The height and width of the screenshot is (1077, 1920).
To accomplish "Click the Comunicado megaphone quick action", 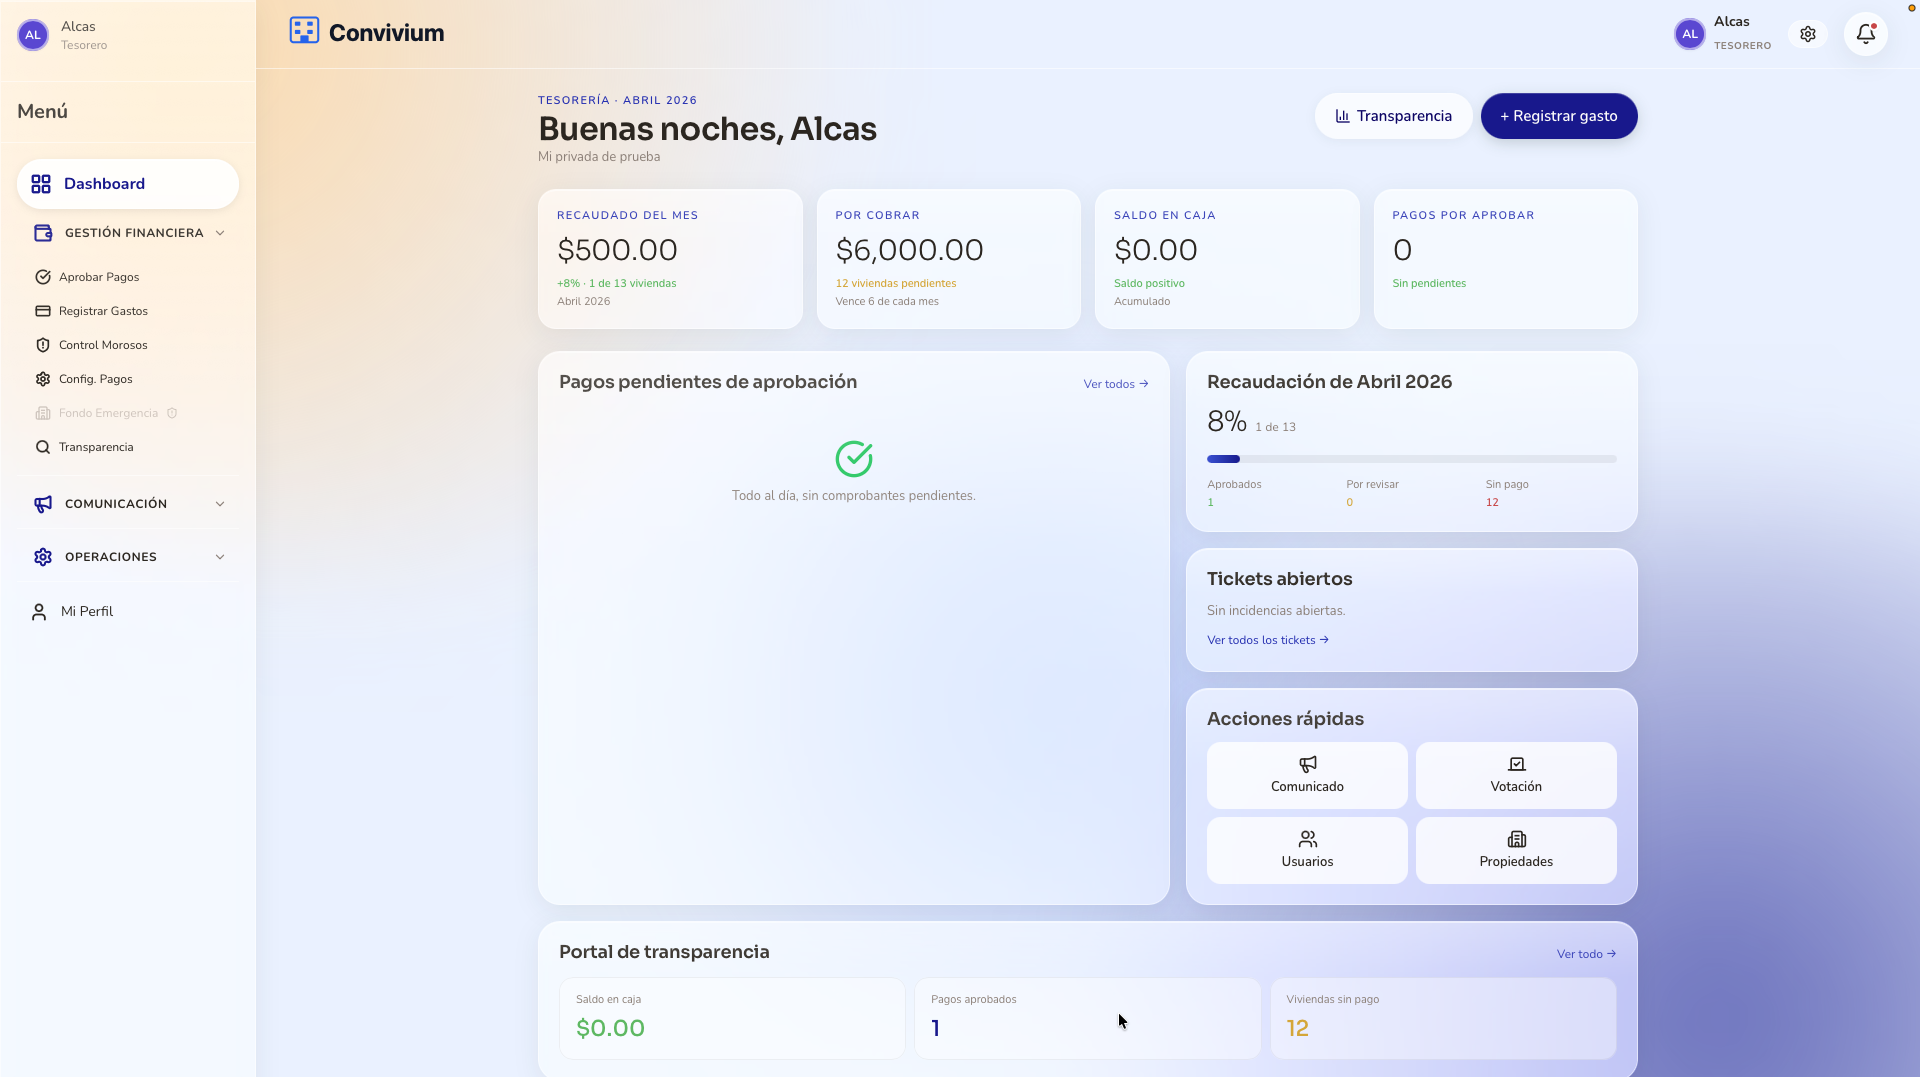I will (1306, 775).
